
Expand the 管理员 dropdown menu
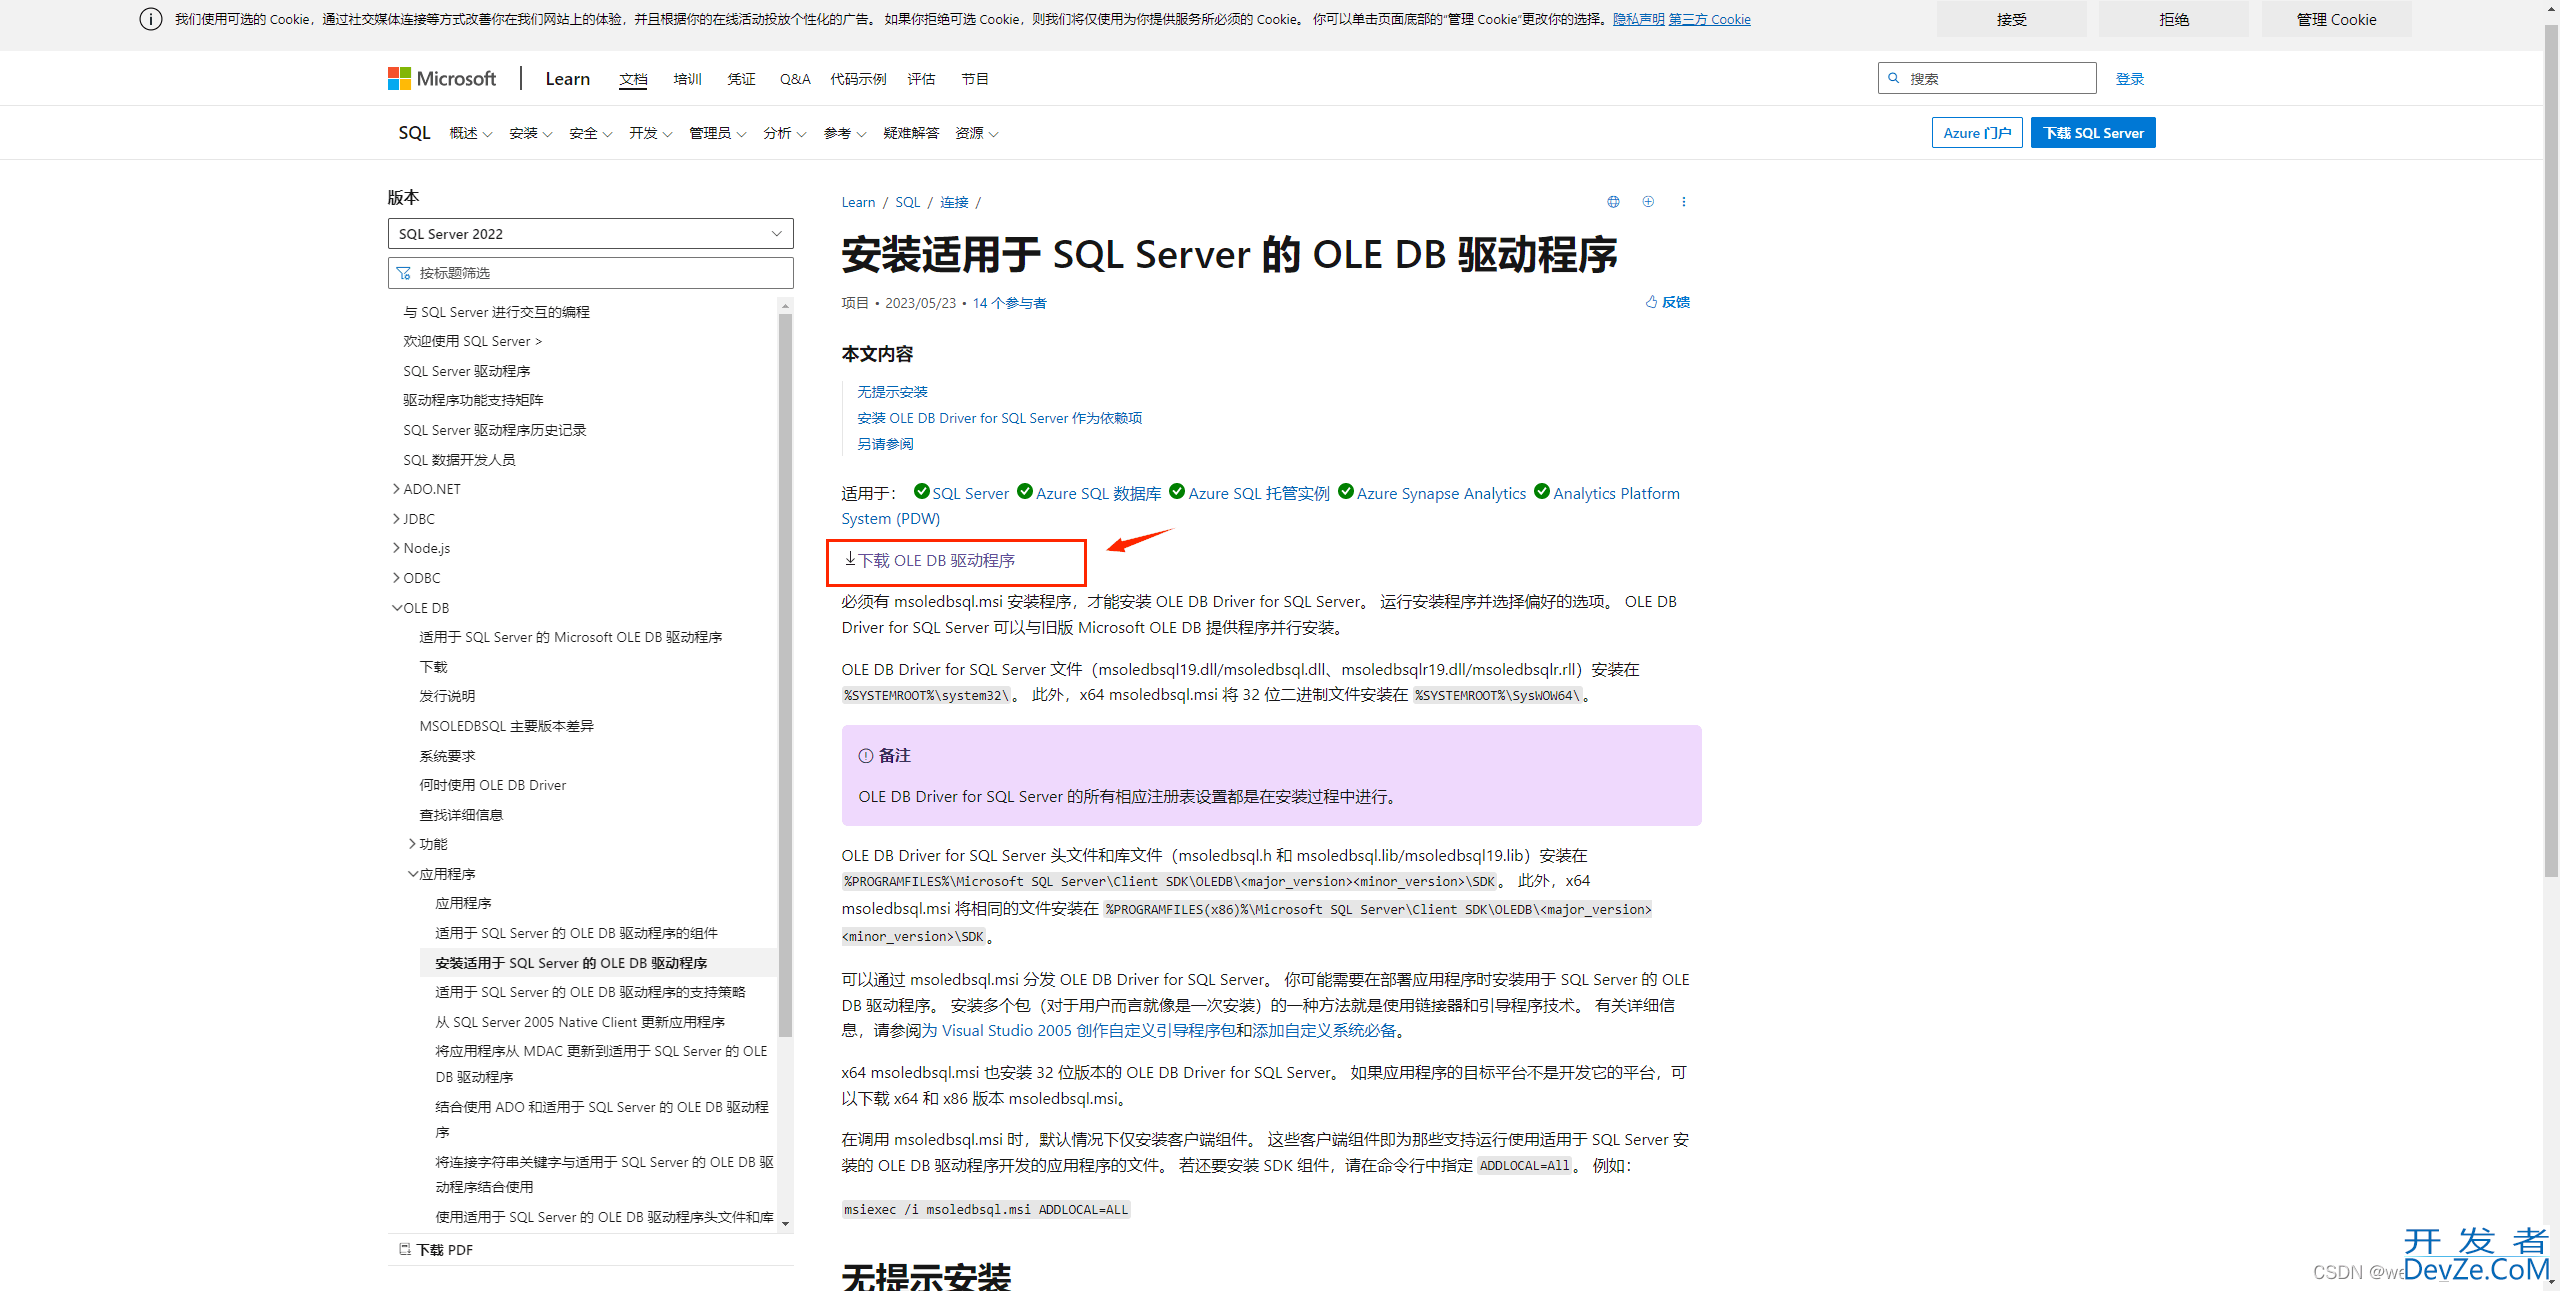[x=718, y=133]
